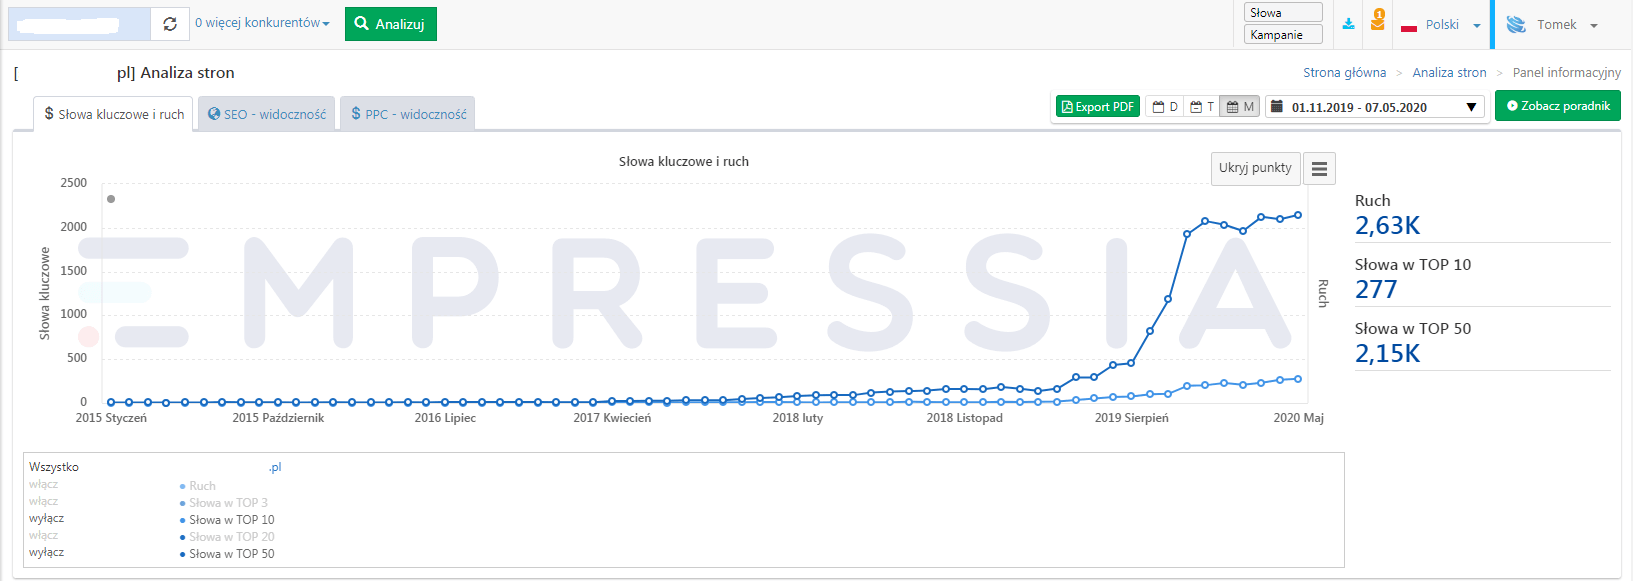Click the .pl domain link in legend

[275, 467]
